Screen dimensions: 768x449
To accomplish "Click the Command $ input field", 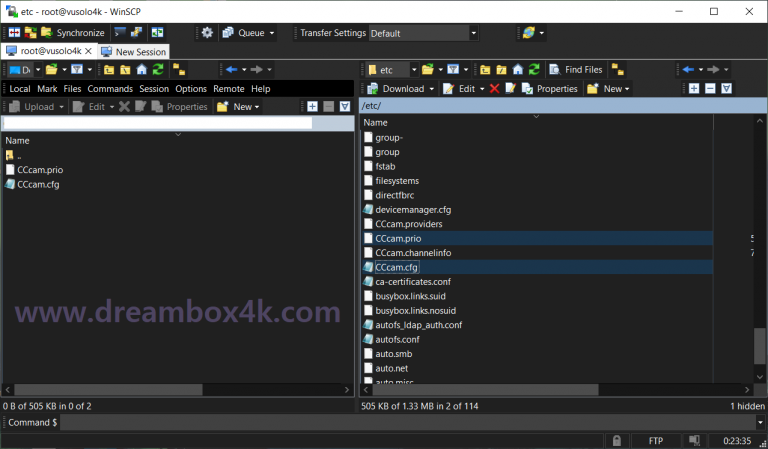I will point(408,423).
